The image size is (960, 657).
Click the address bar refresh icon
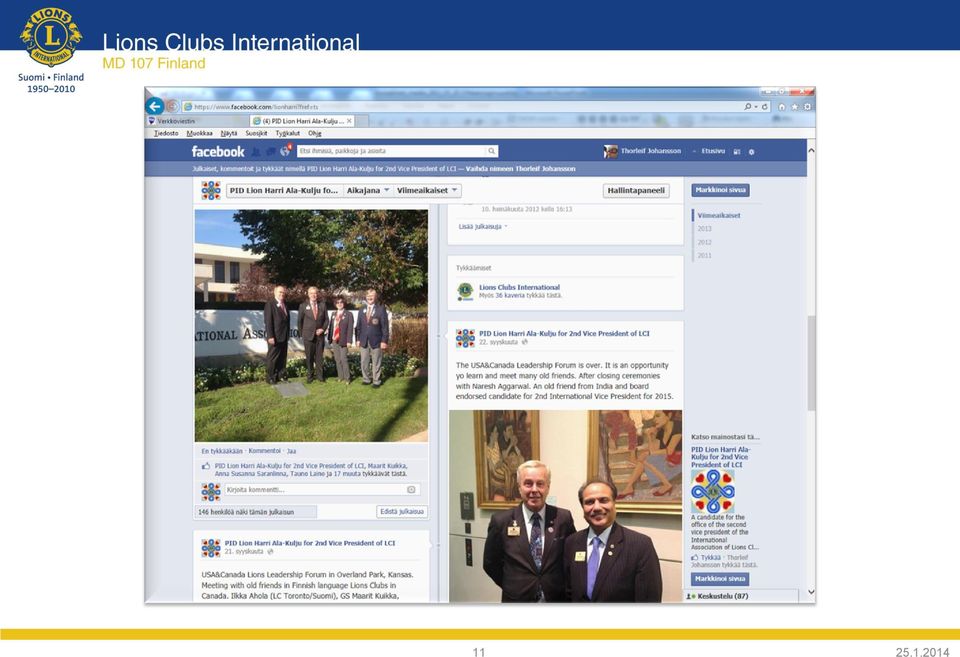[x=765, y=107]
